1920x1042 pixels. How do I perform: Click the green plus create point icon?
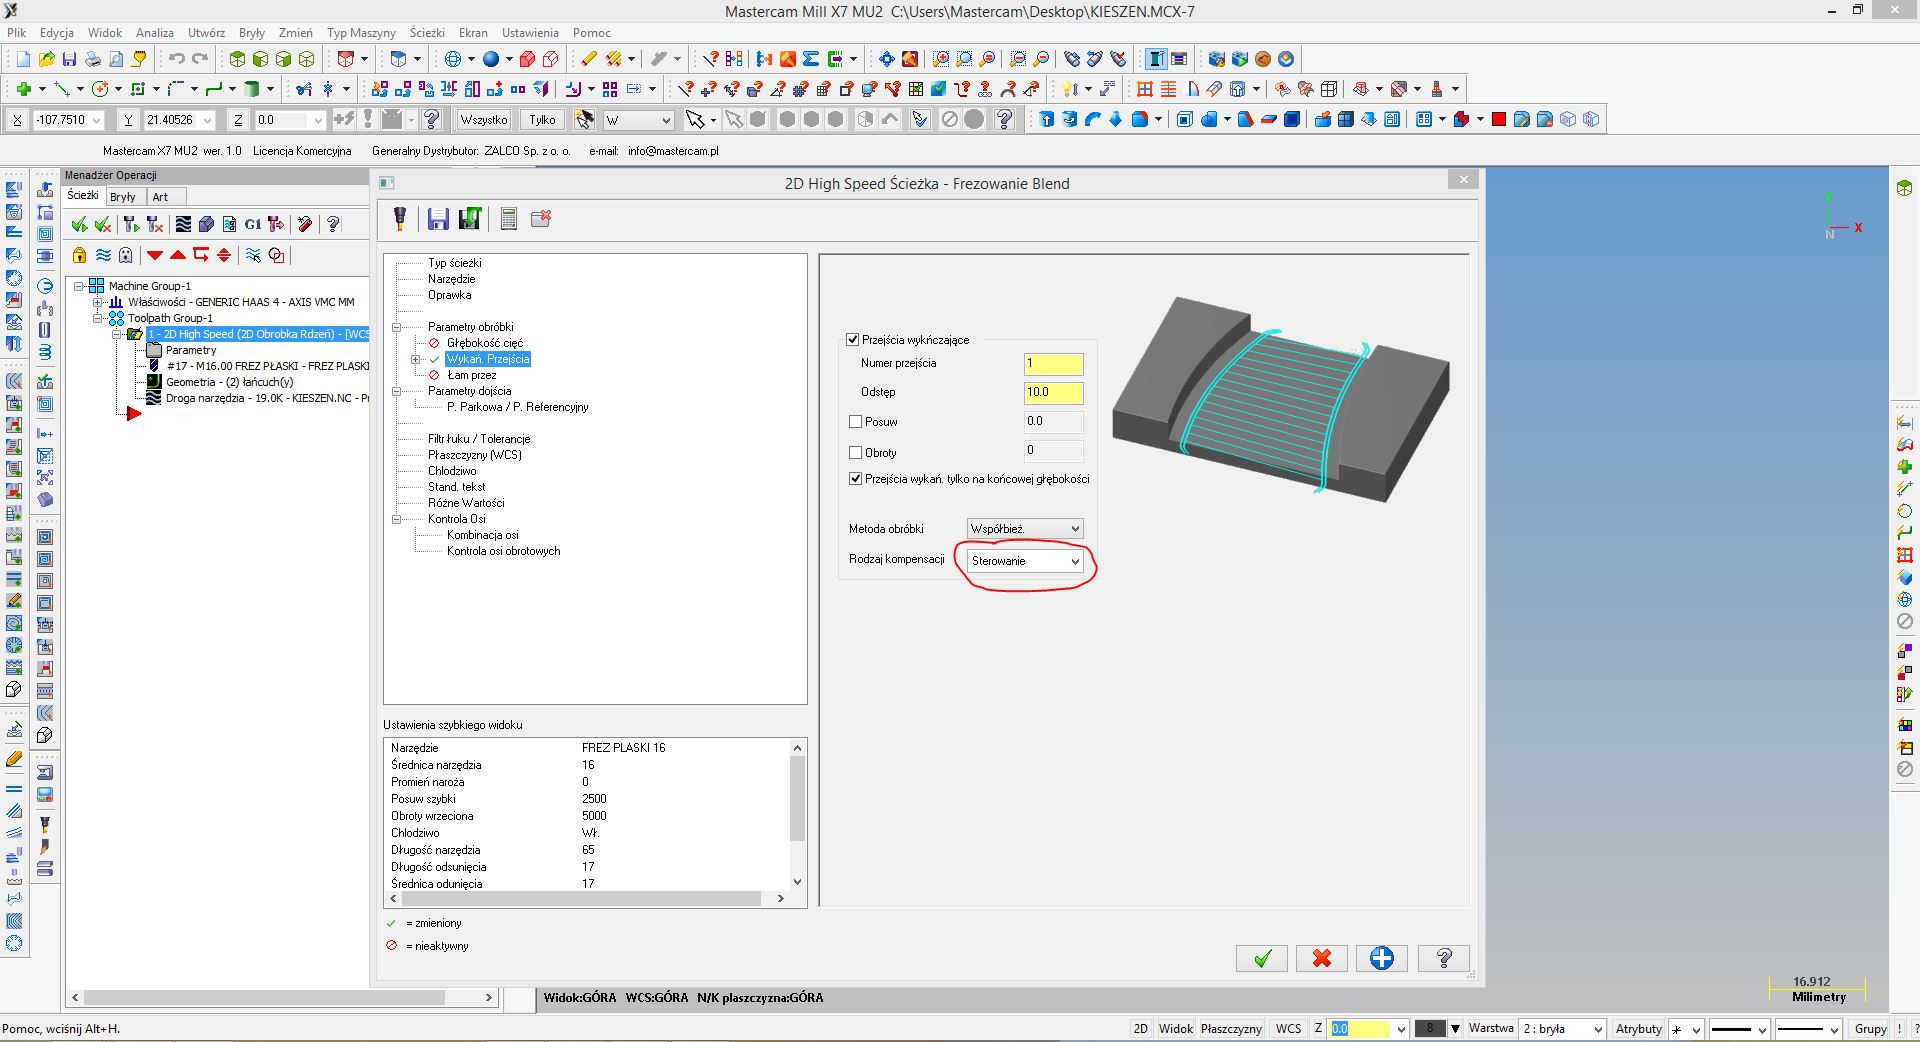tap(23, 89)
